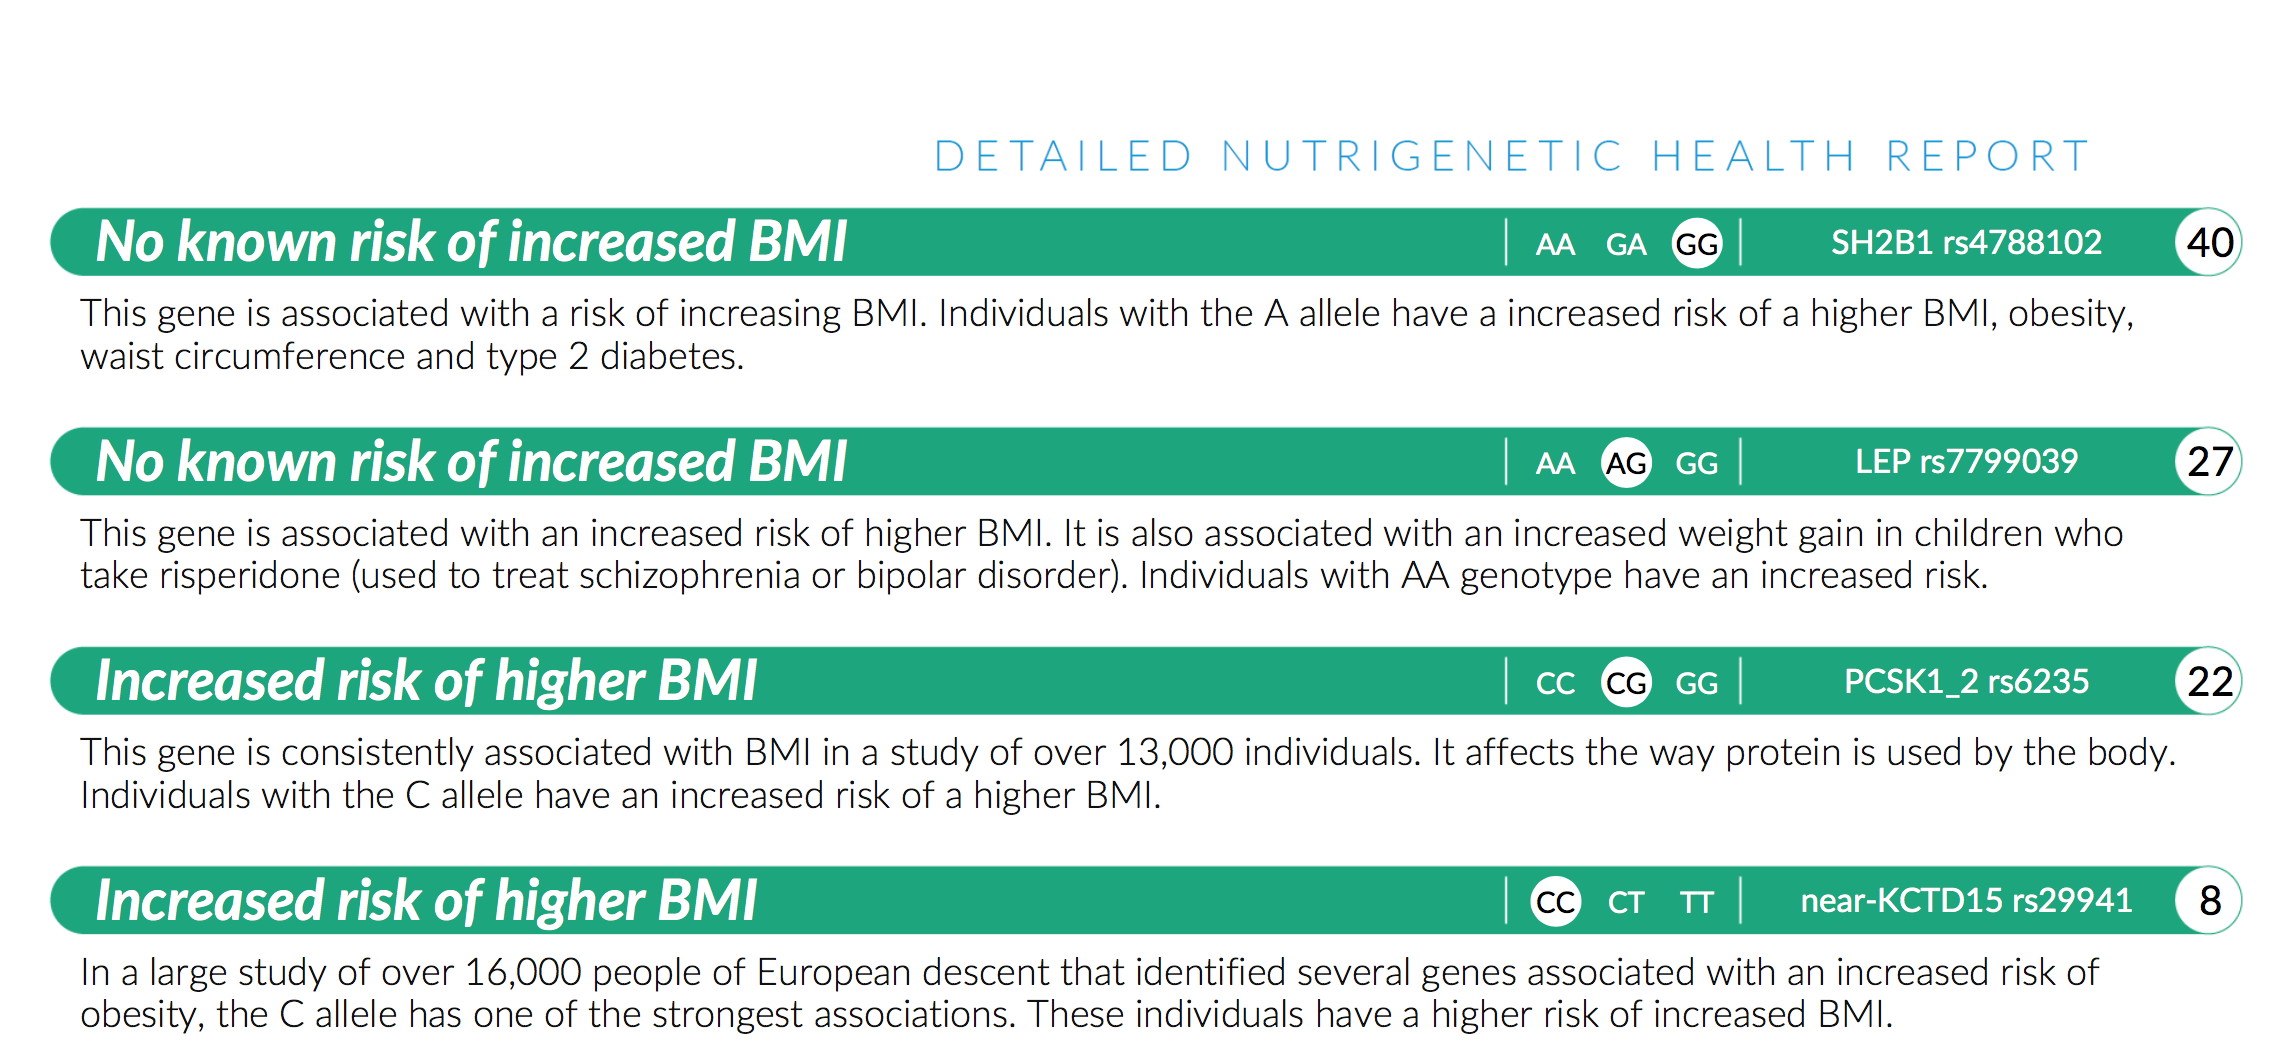Choose the GA genotype in the SH2B1 row

tap(1626, 244)
